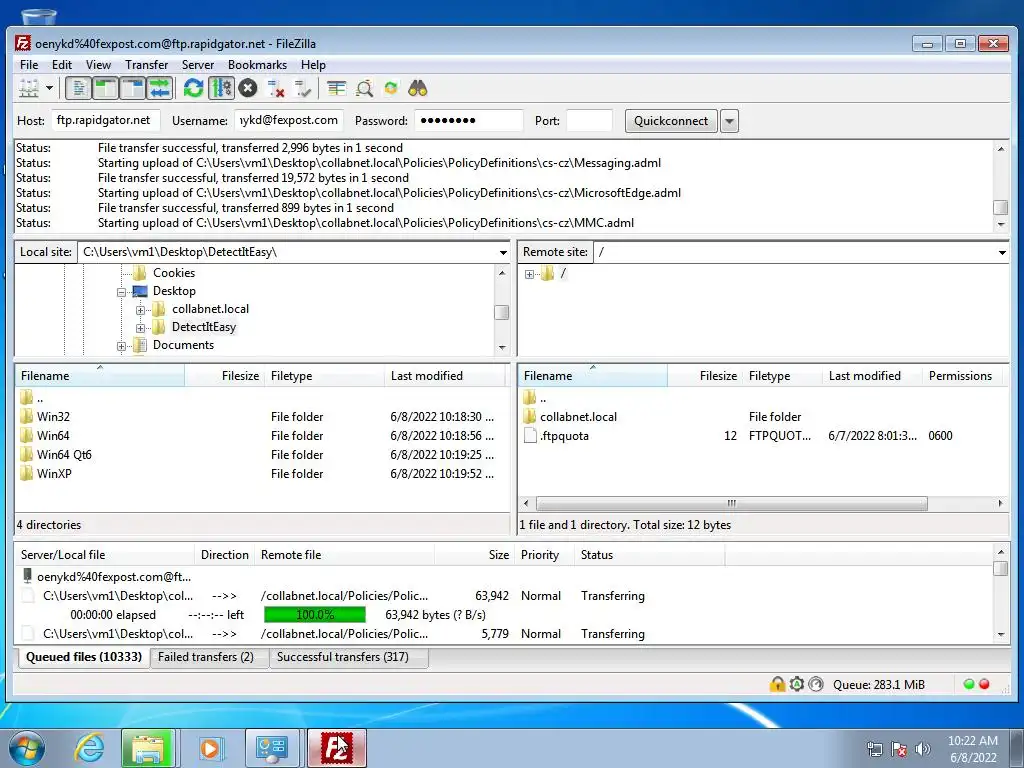Click remote list horizontal scrollbar
The height and width of the screenshot is (768, 1024).
[x=731, y=504]
